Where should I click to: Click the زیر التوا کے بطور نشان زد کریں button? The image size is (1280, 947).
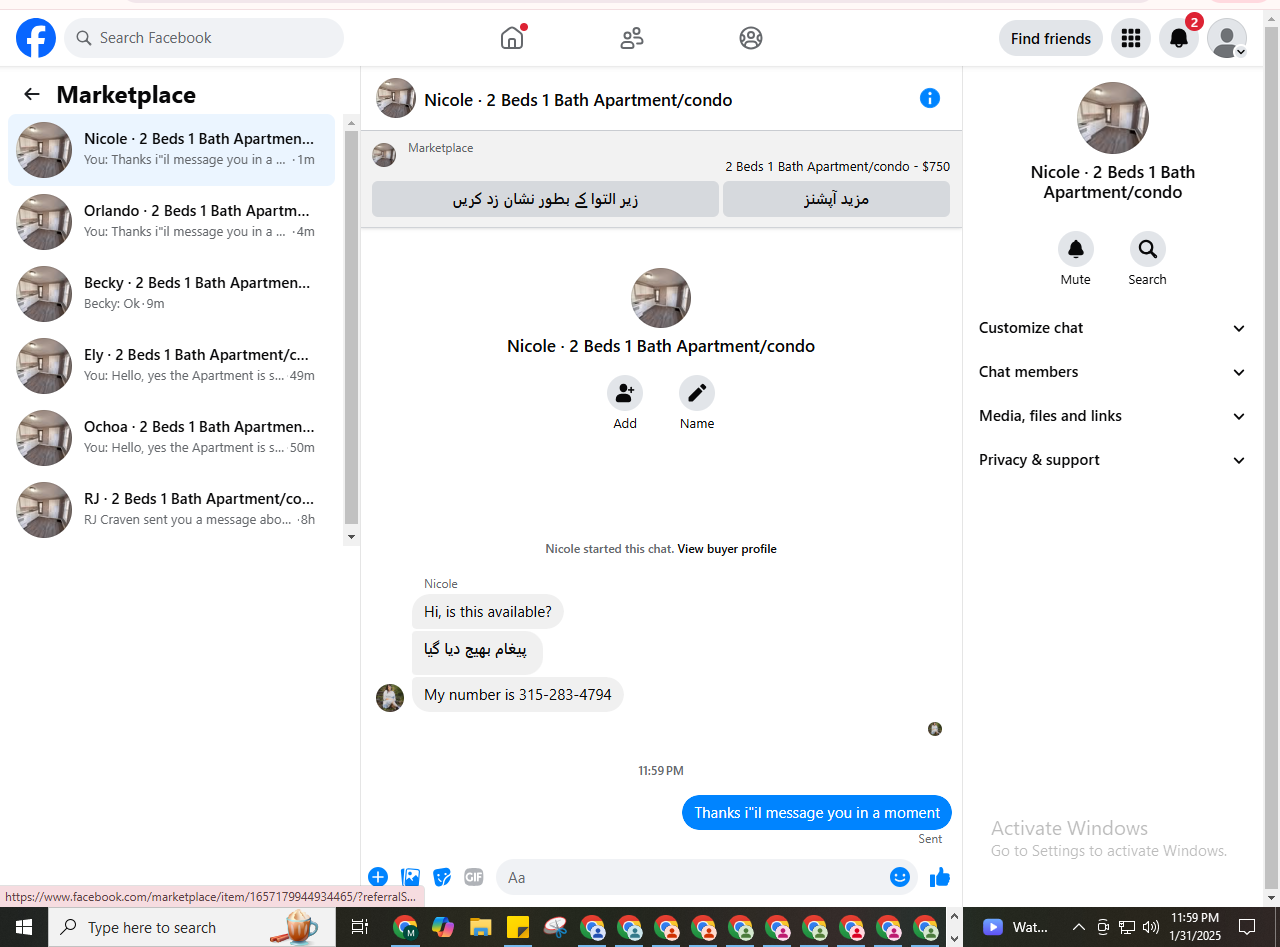[545, 199]
